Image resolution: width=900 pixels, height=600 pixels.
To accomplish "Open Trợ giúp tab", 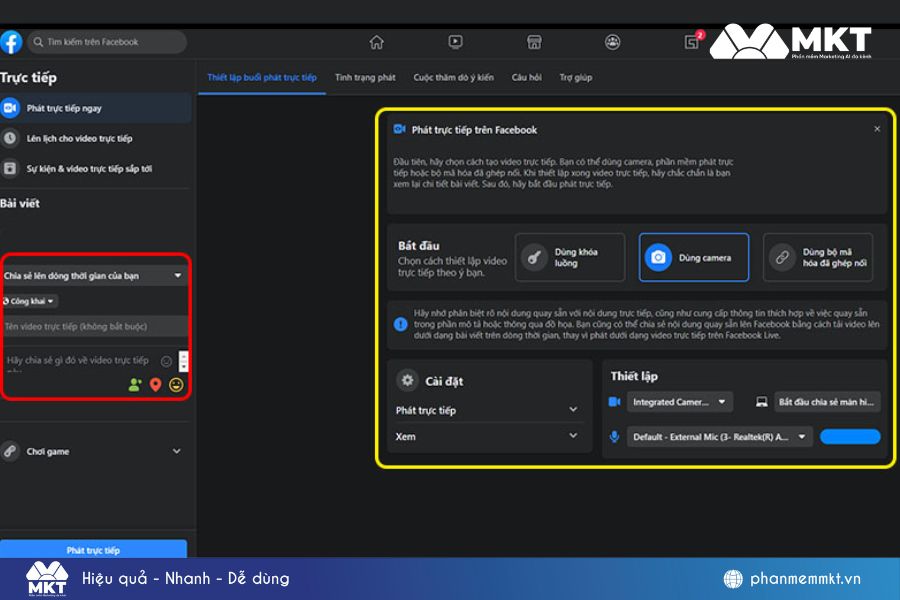I will pos(576,78).
